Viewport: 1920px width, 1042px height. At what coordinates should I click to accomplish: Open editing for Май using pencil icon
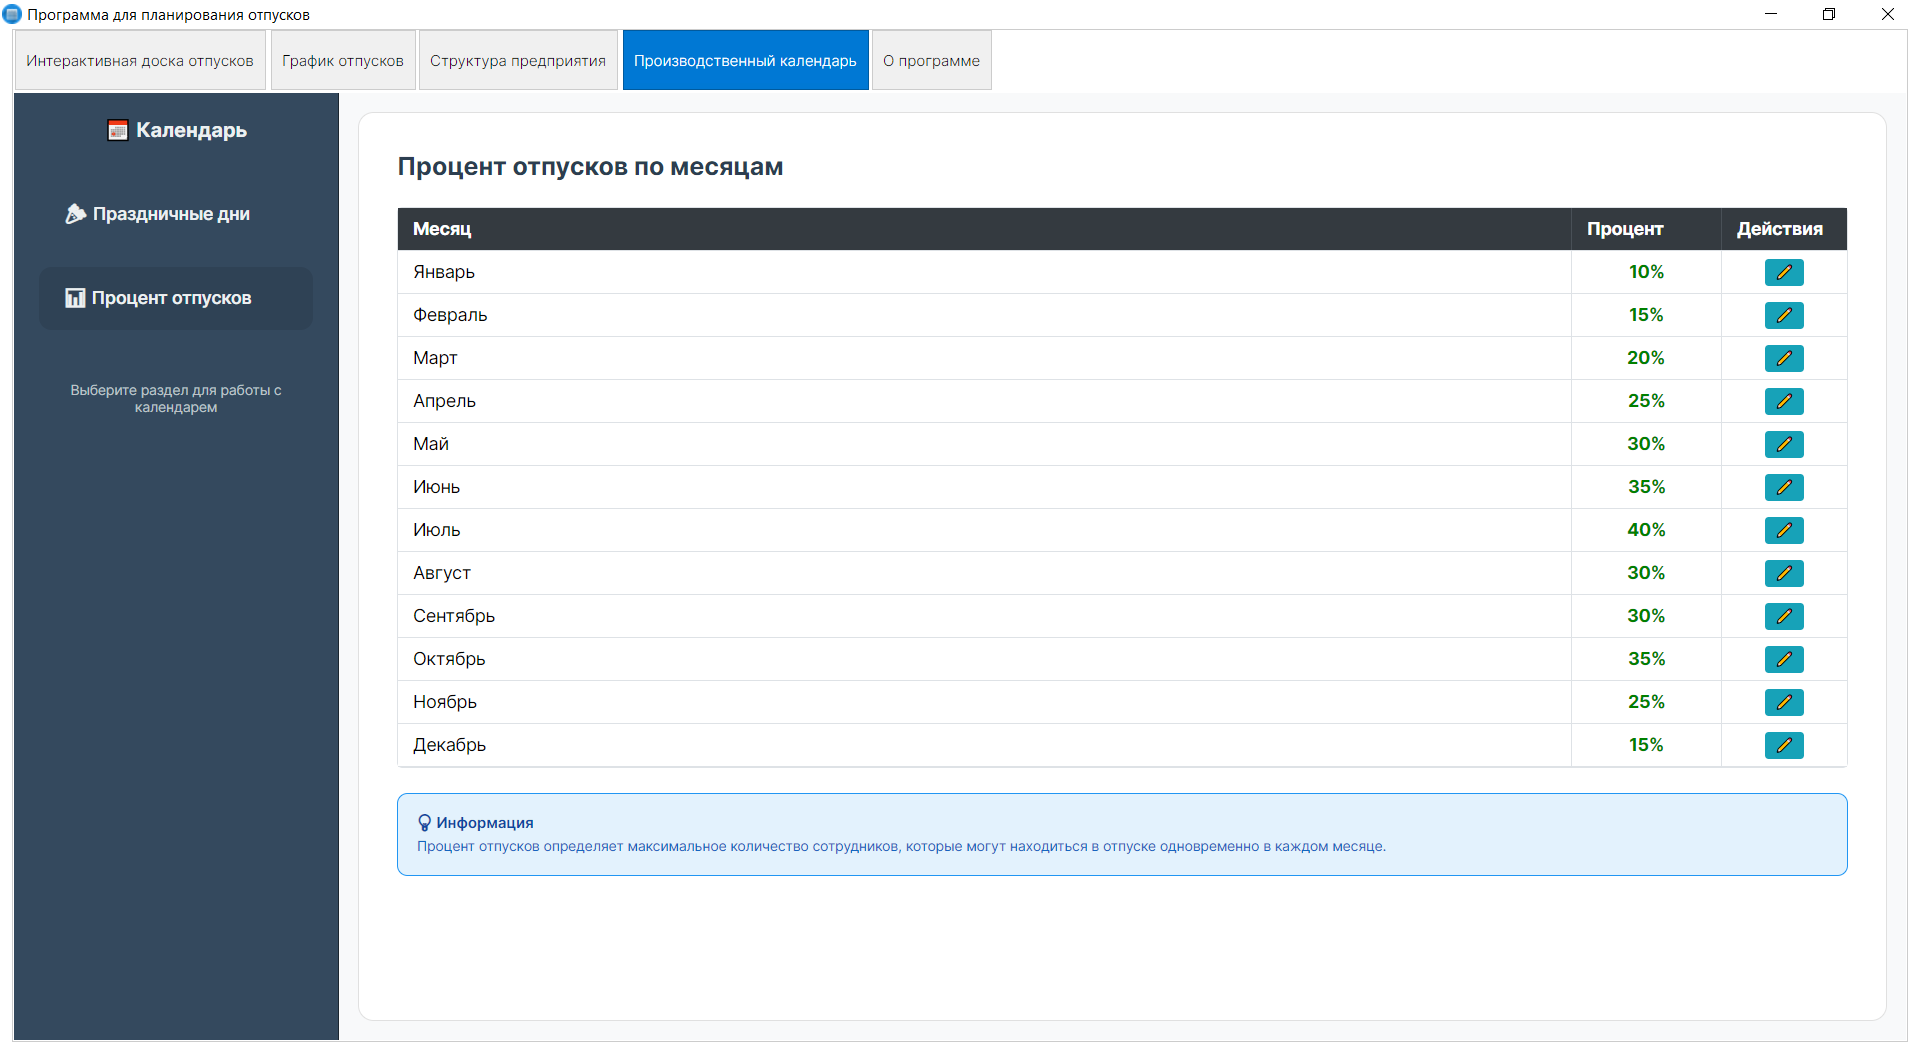click(x=1783, y=444)
